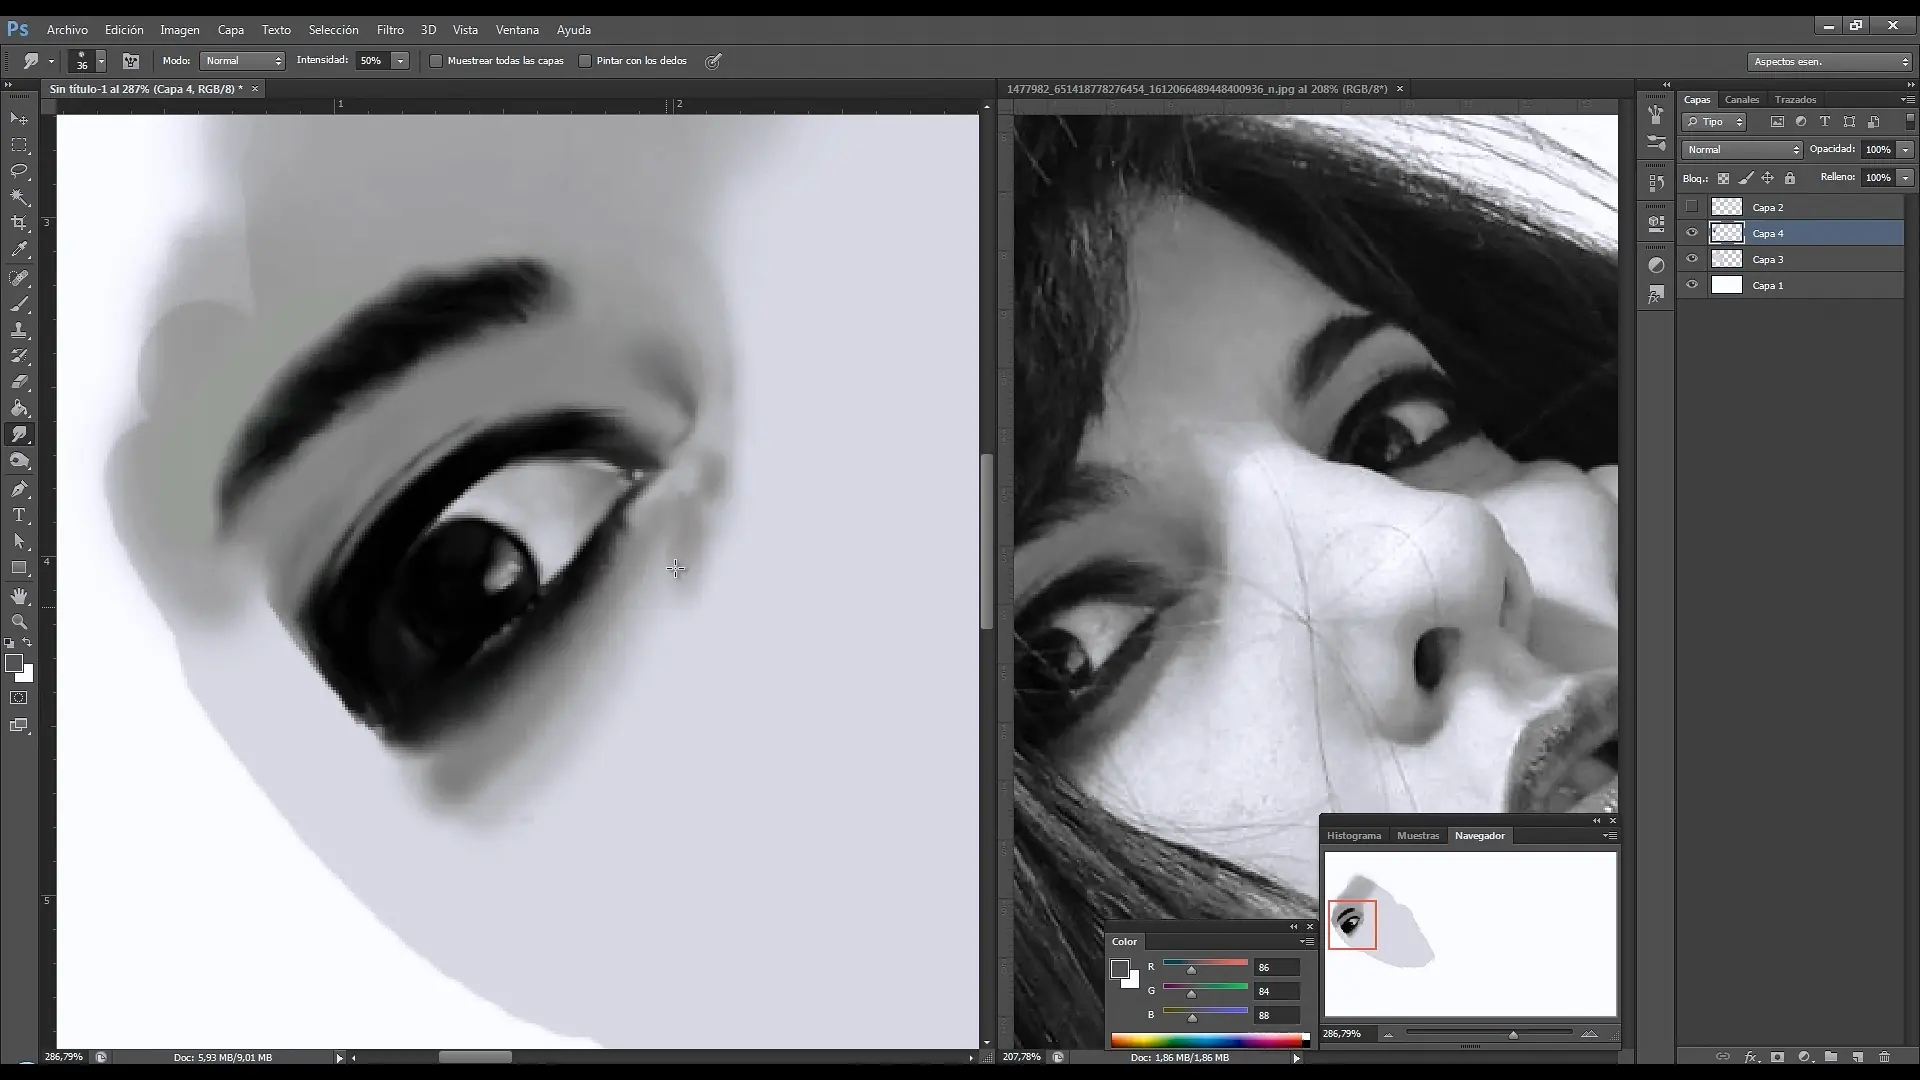
Task: Click the G value input field
Action: tap(1277, 992)
